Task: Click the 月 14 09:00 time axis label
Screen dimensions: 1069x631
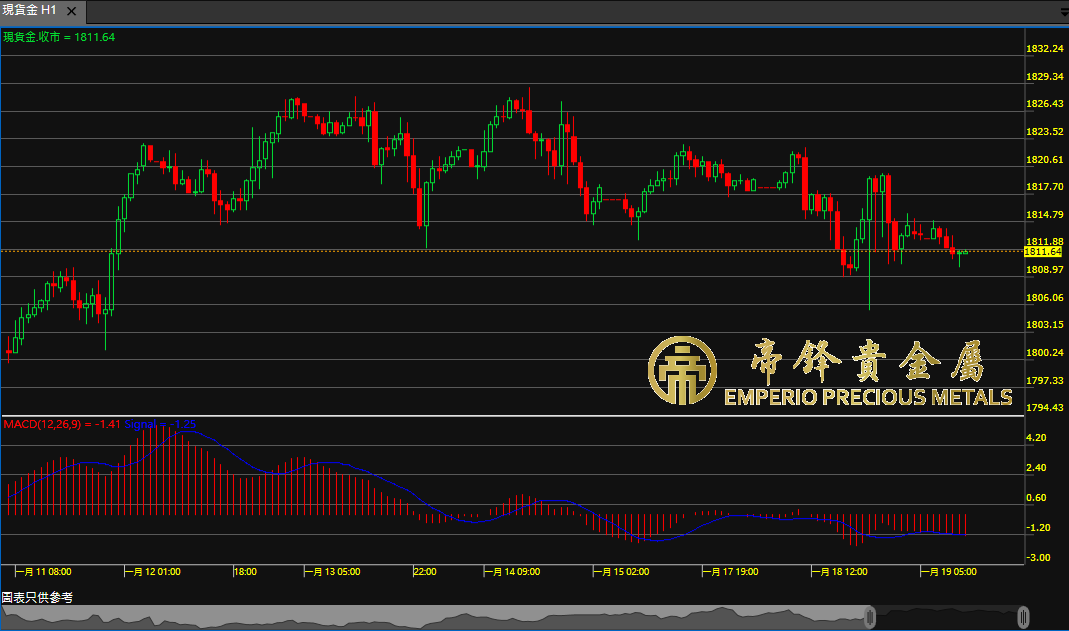Action: pos(514,572)
